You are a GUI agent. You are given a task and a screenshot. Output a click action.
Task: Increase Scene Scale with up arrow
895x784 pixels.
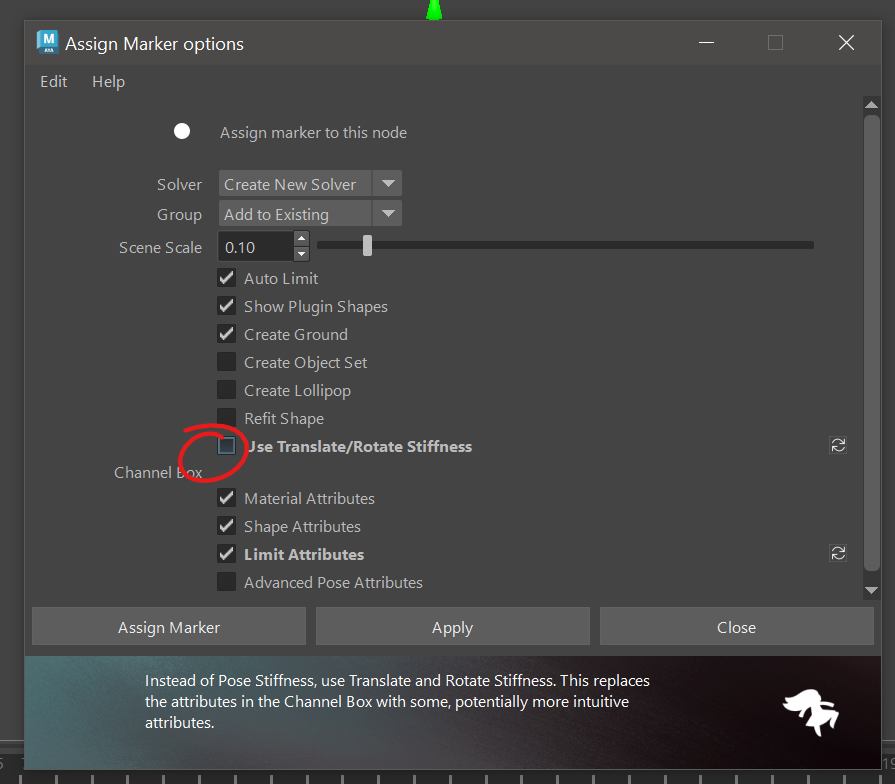(301, 239)
